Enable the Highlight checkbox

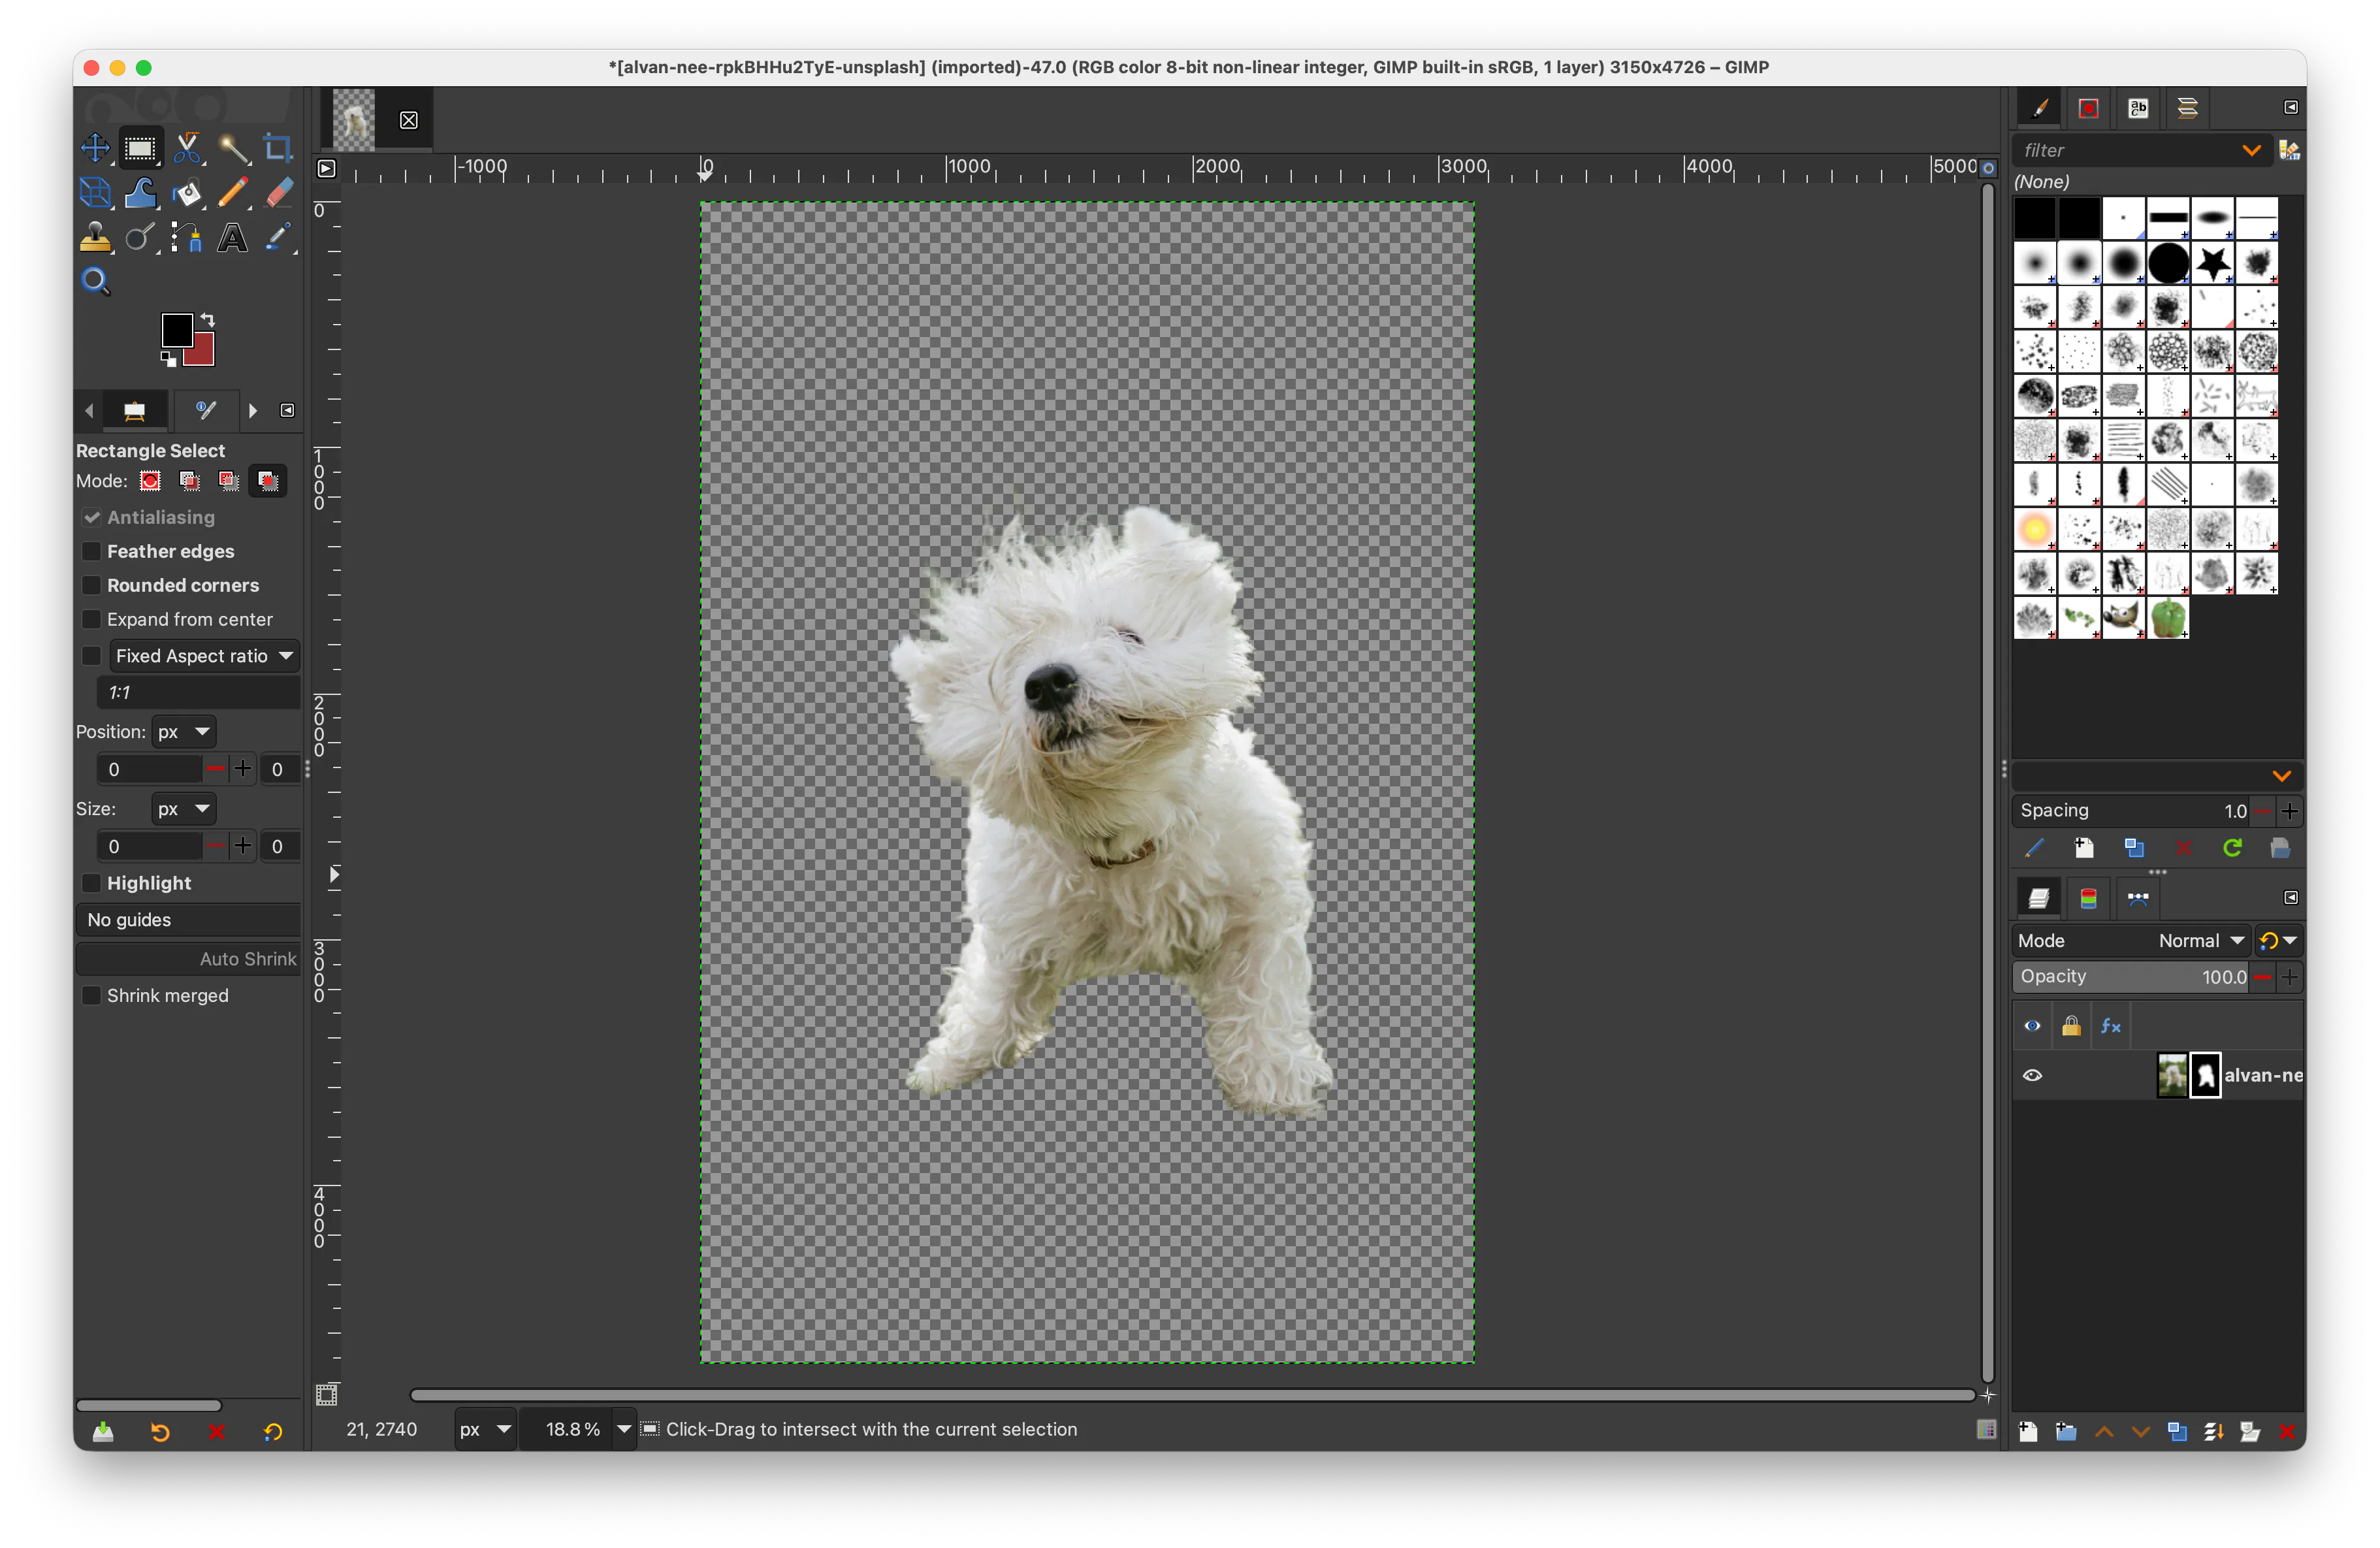coord(92,883)
